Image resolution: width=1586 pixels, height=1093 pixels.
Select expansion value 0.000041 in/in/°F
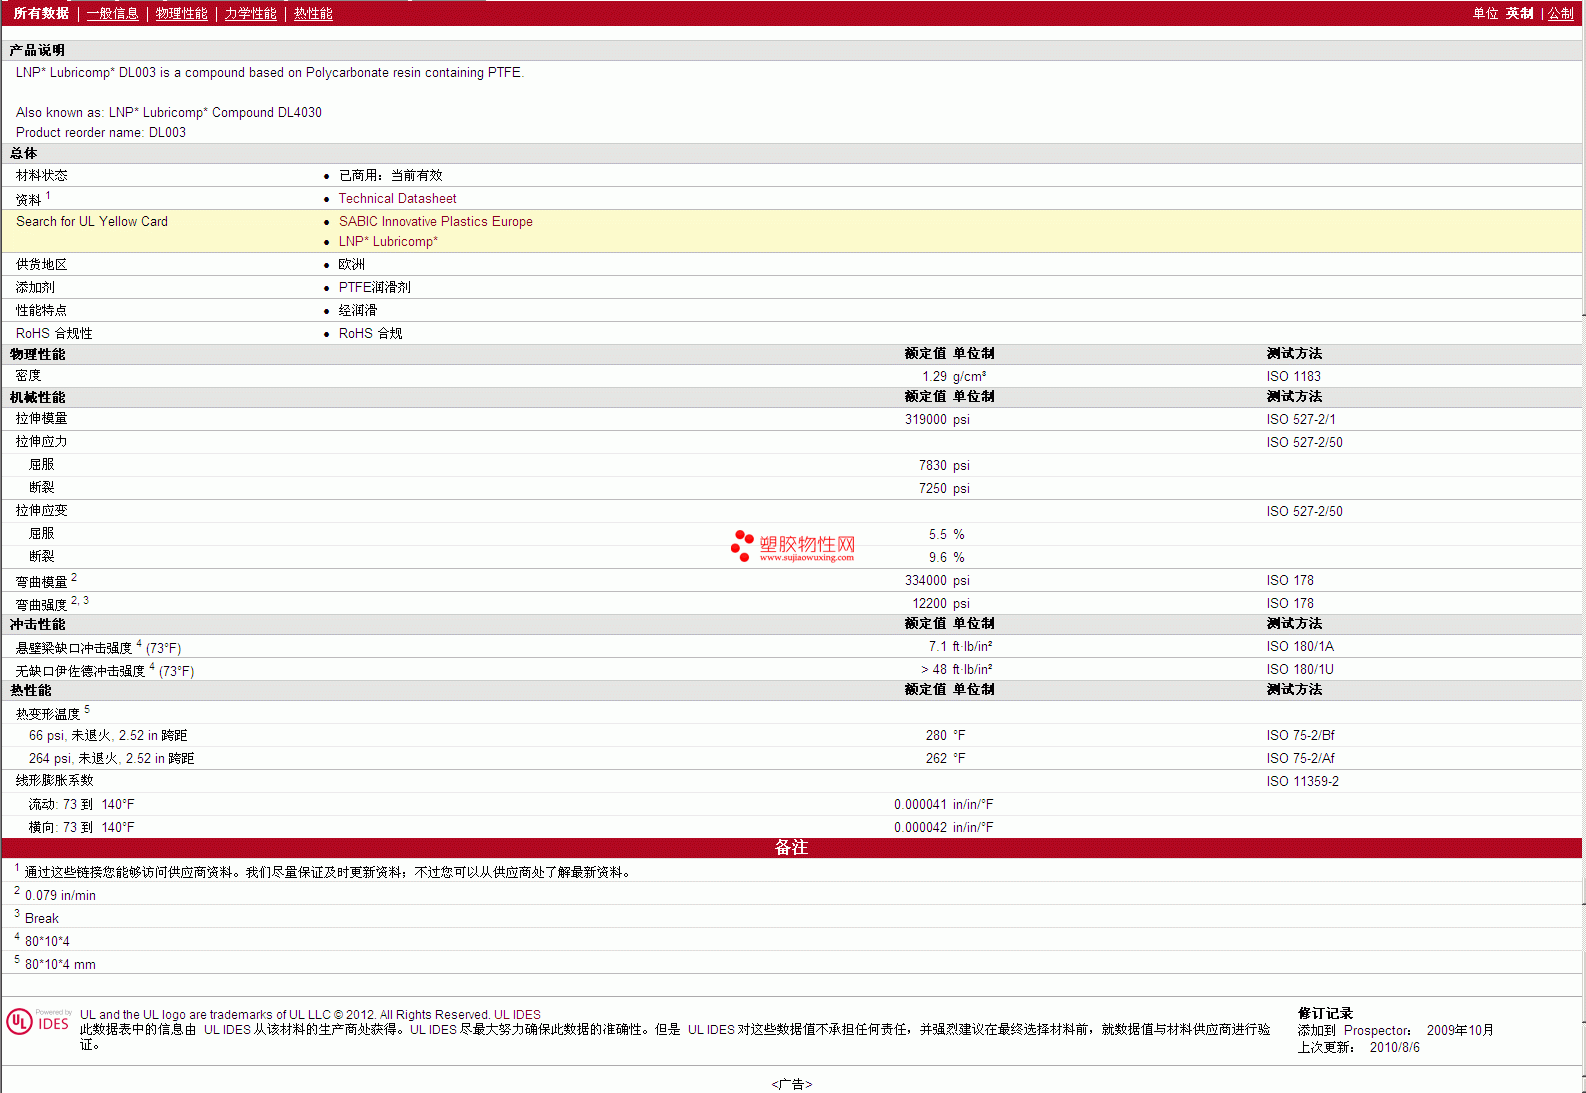point(944,804)
